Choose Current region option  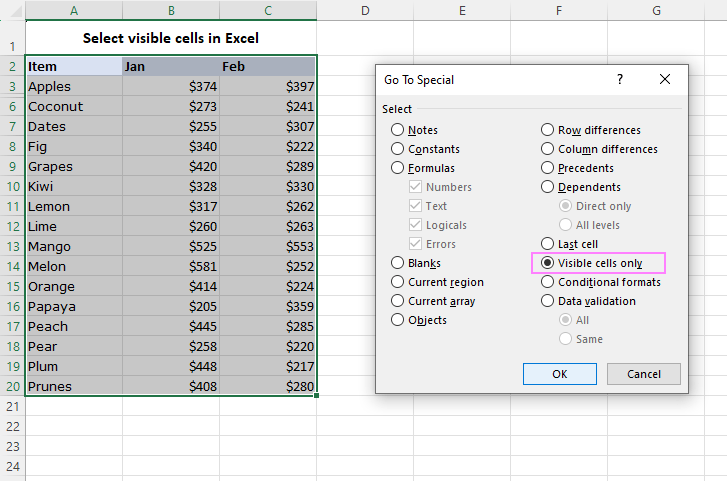pos(398,282)
